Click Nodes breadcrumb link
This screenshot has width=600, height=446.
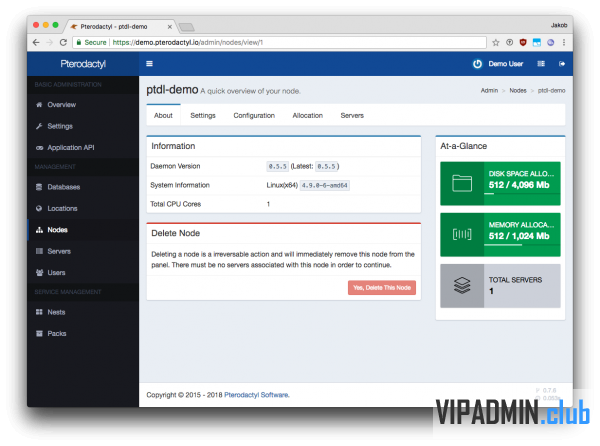518,91
